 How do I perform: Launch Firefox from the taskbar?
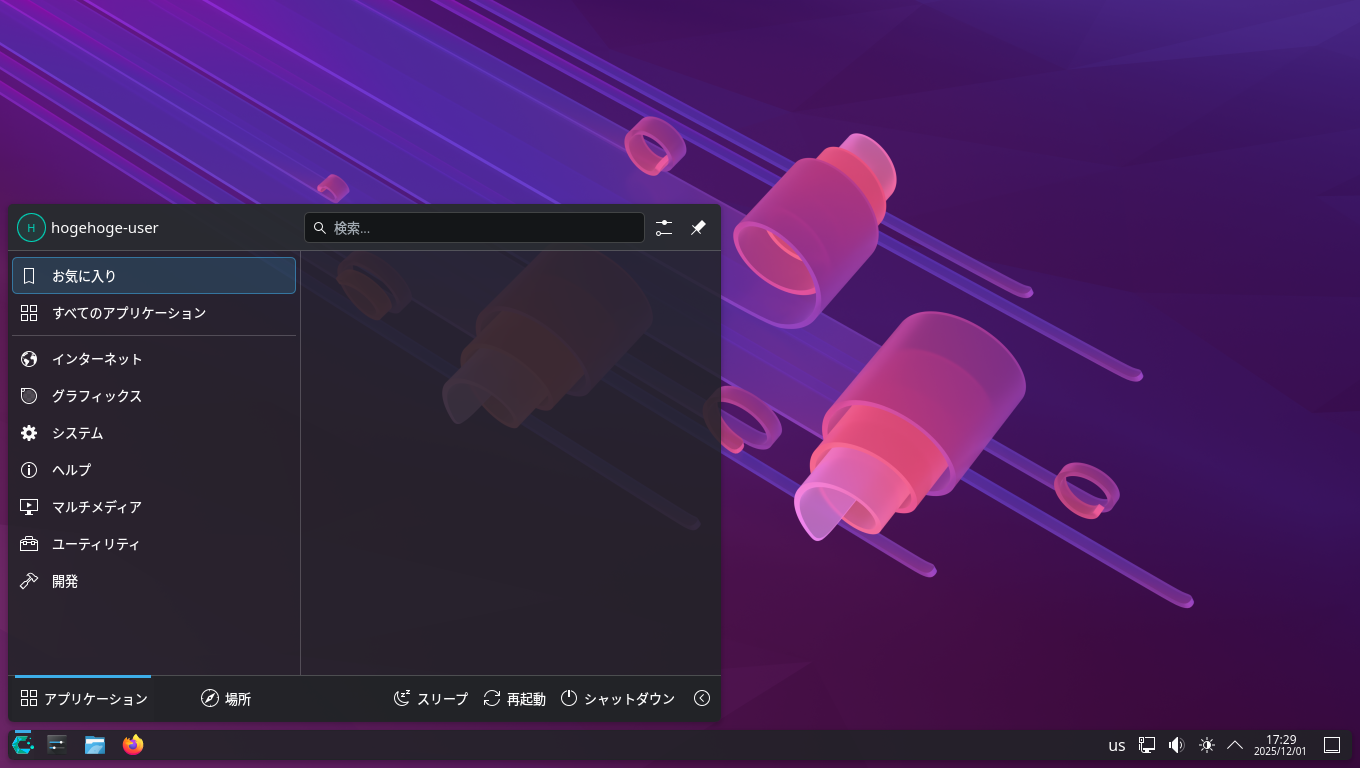[x=132, y=744]
